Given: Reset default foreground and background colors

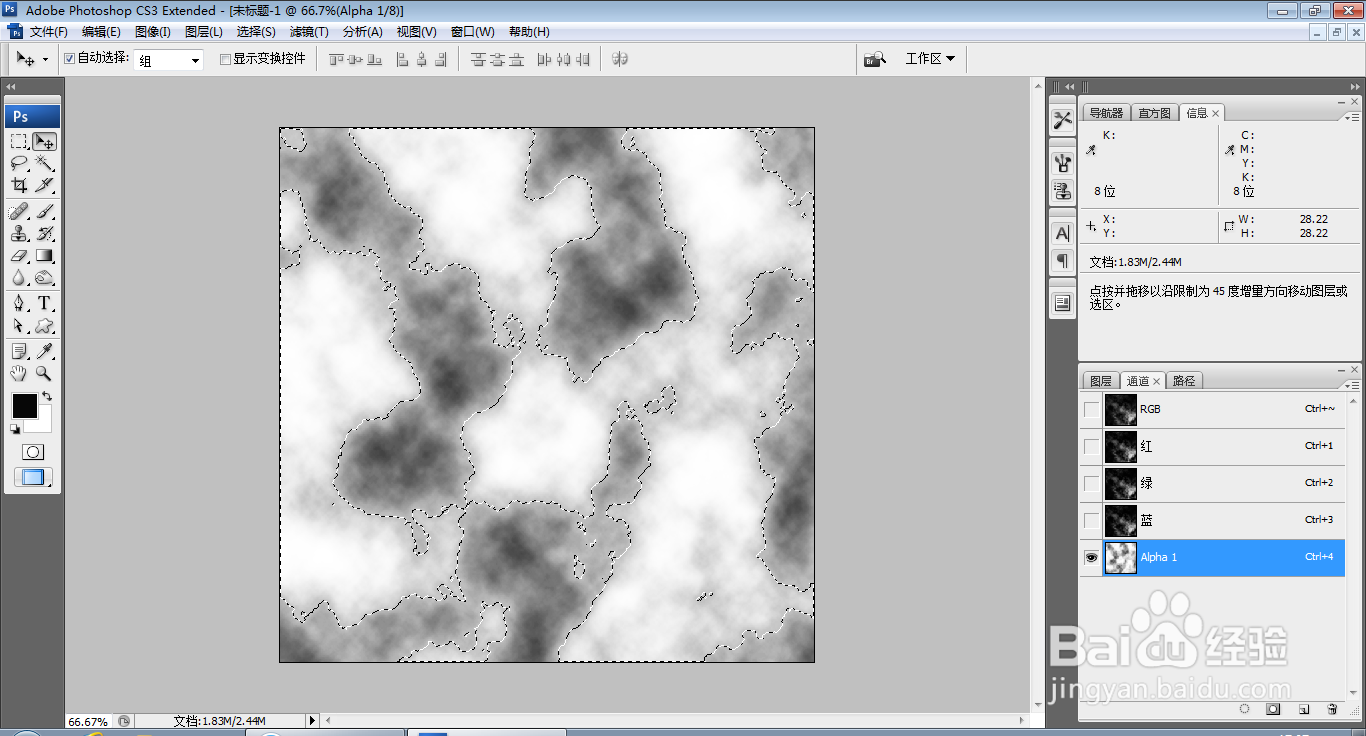Looking at the screenshot, I should (15, 429).
